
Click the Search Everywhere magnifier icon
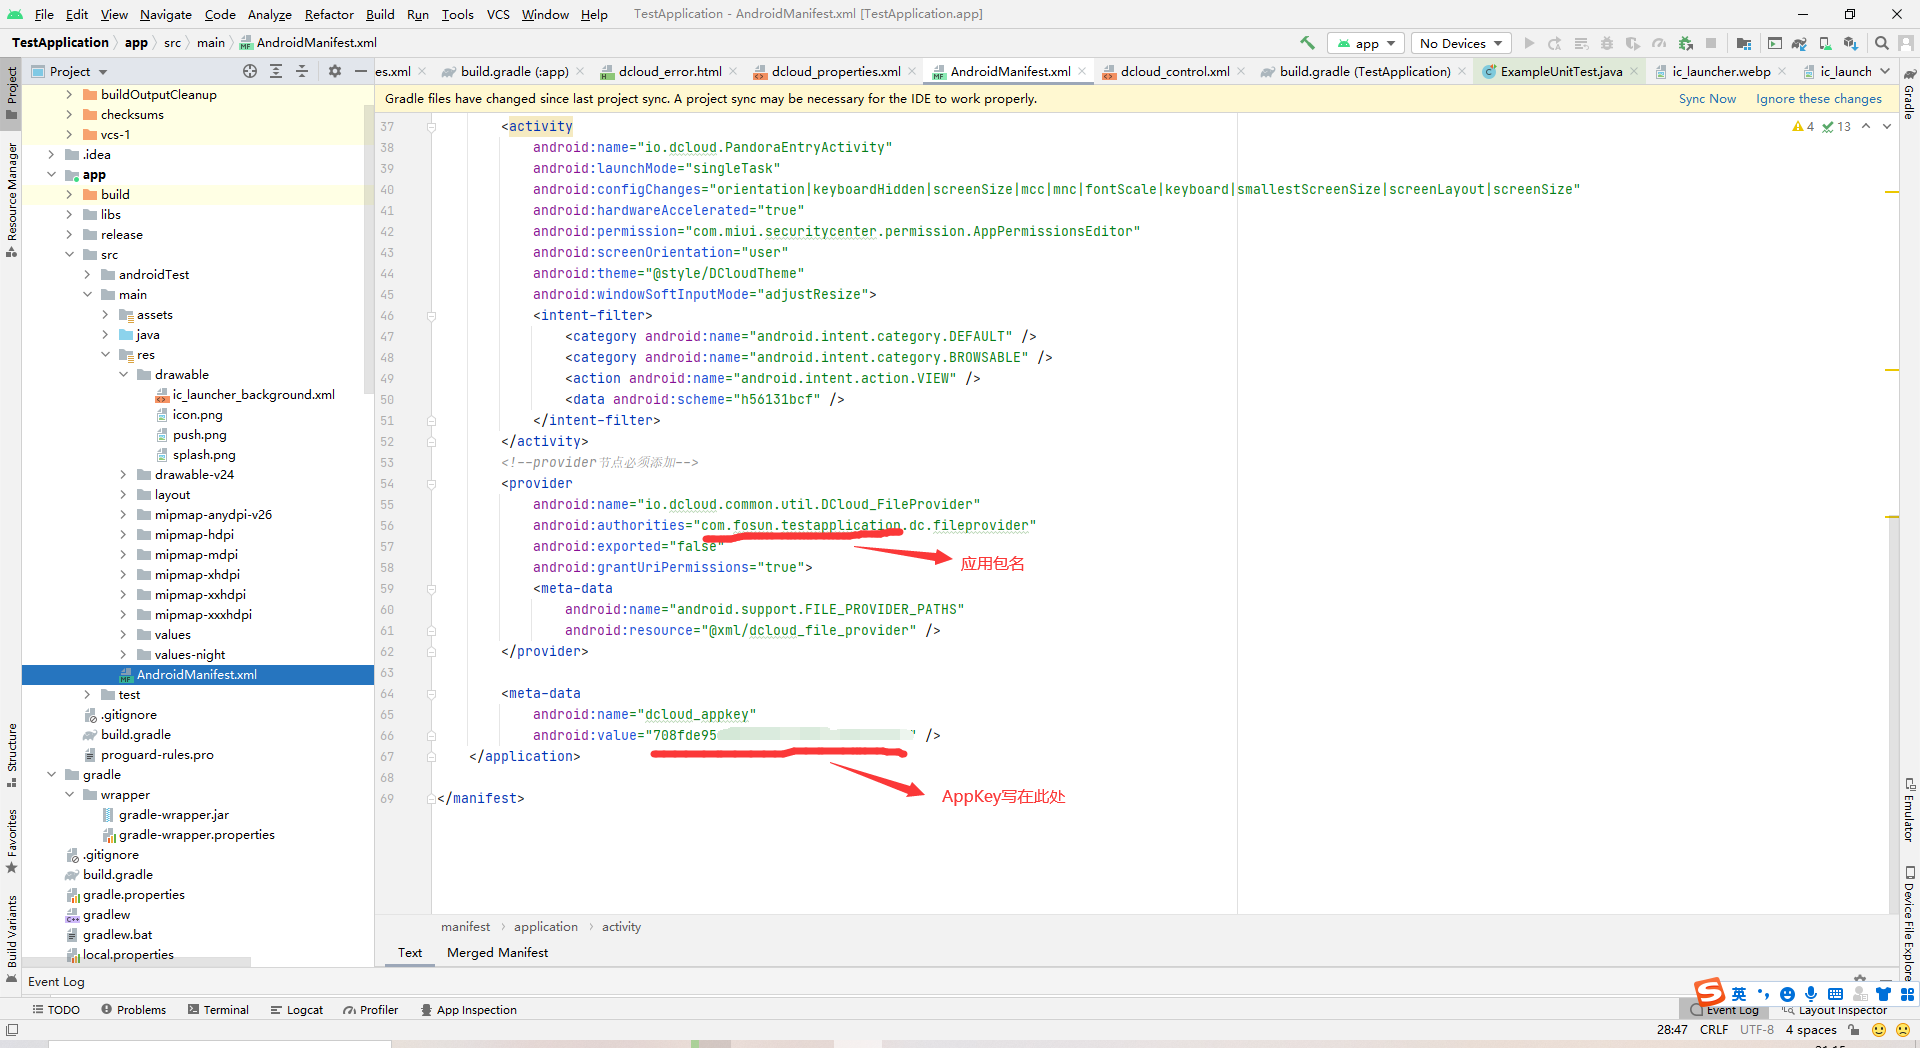click(x=1882, y=43)
